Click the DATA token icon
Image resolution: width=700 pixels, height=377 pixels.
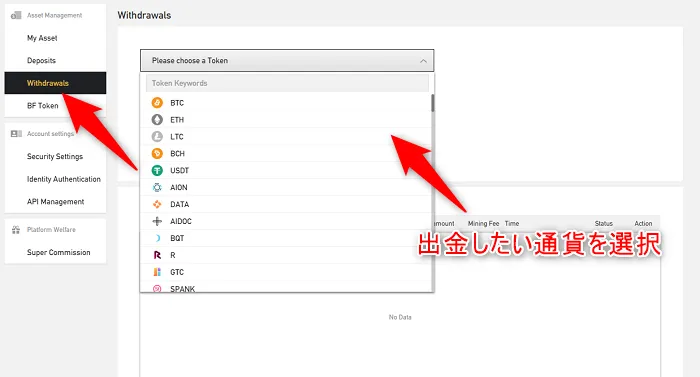coord(157,205)
